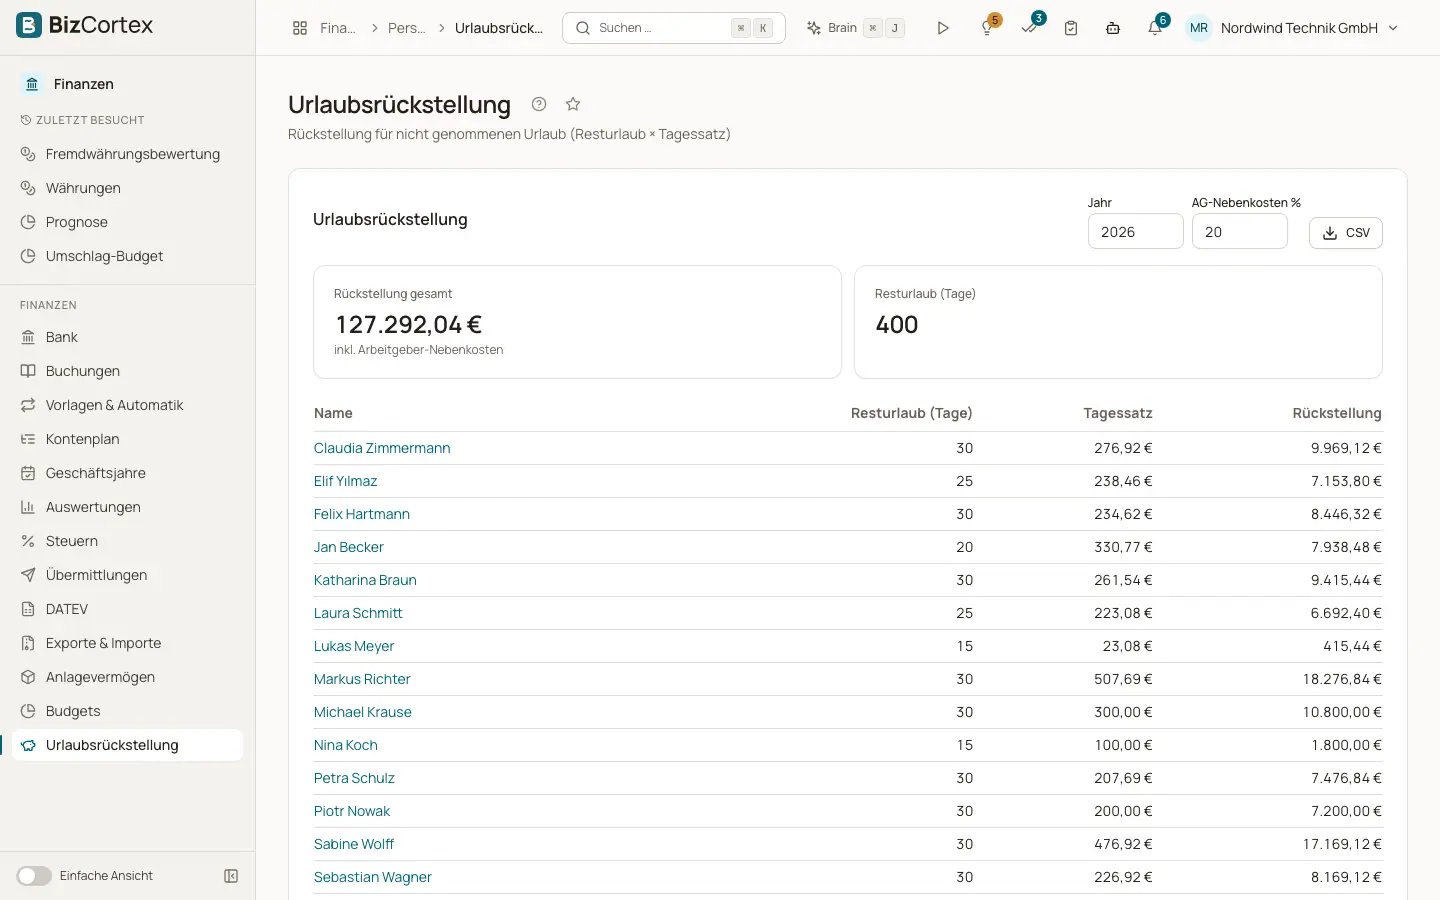
Task: Open the notifications bell
Action: 1155,28
